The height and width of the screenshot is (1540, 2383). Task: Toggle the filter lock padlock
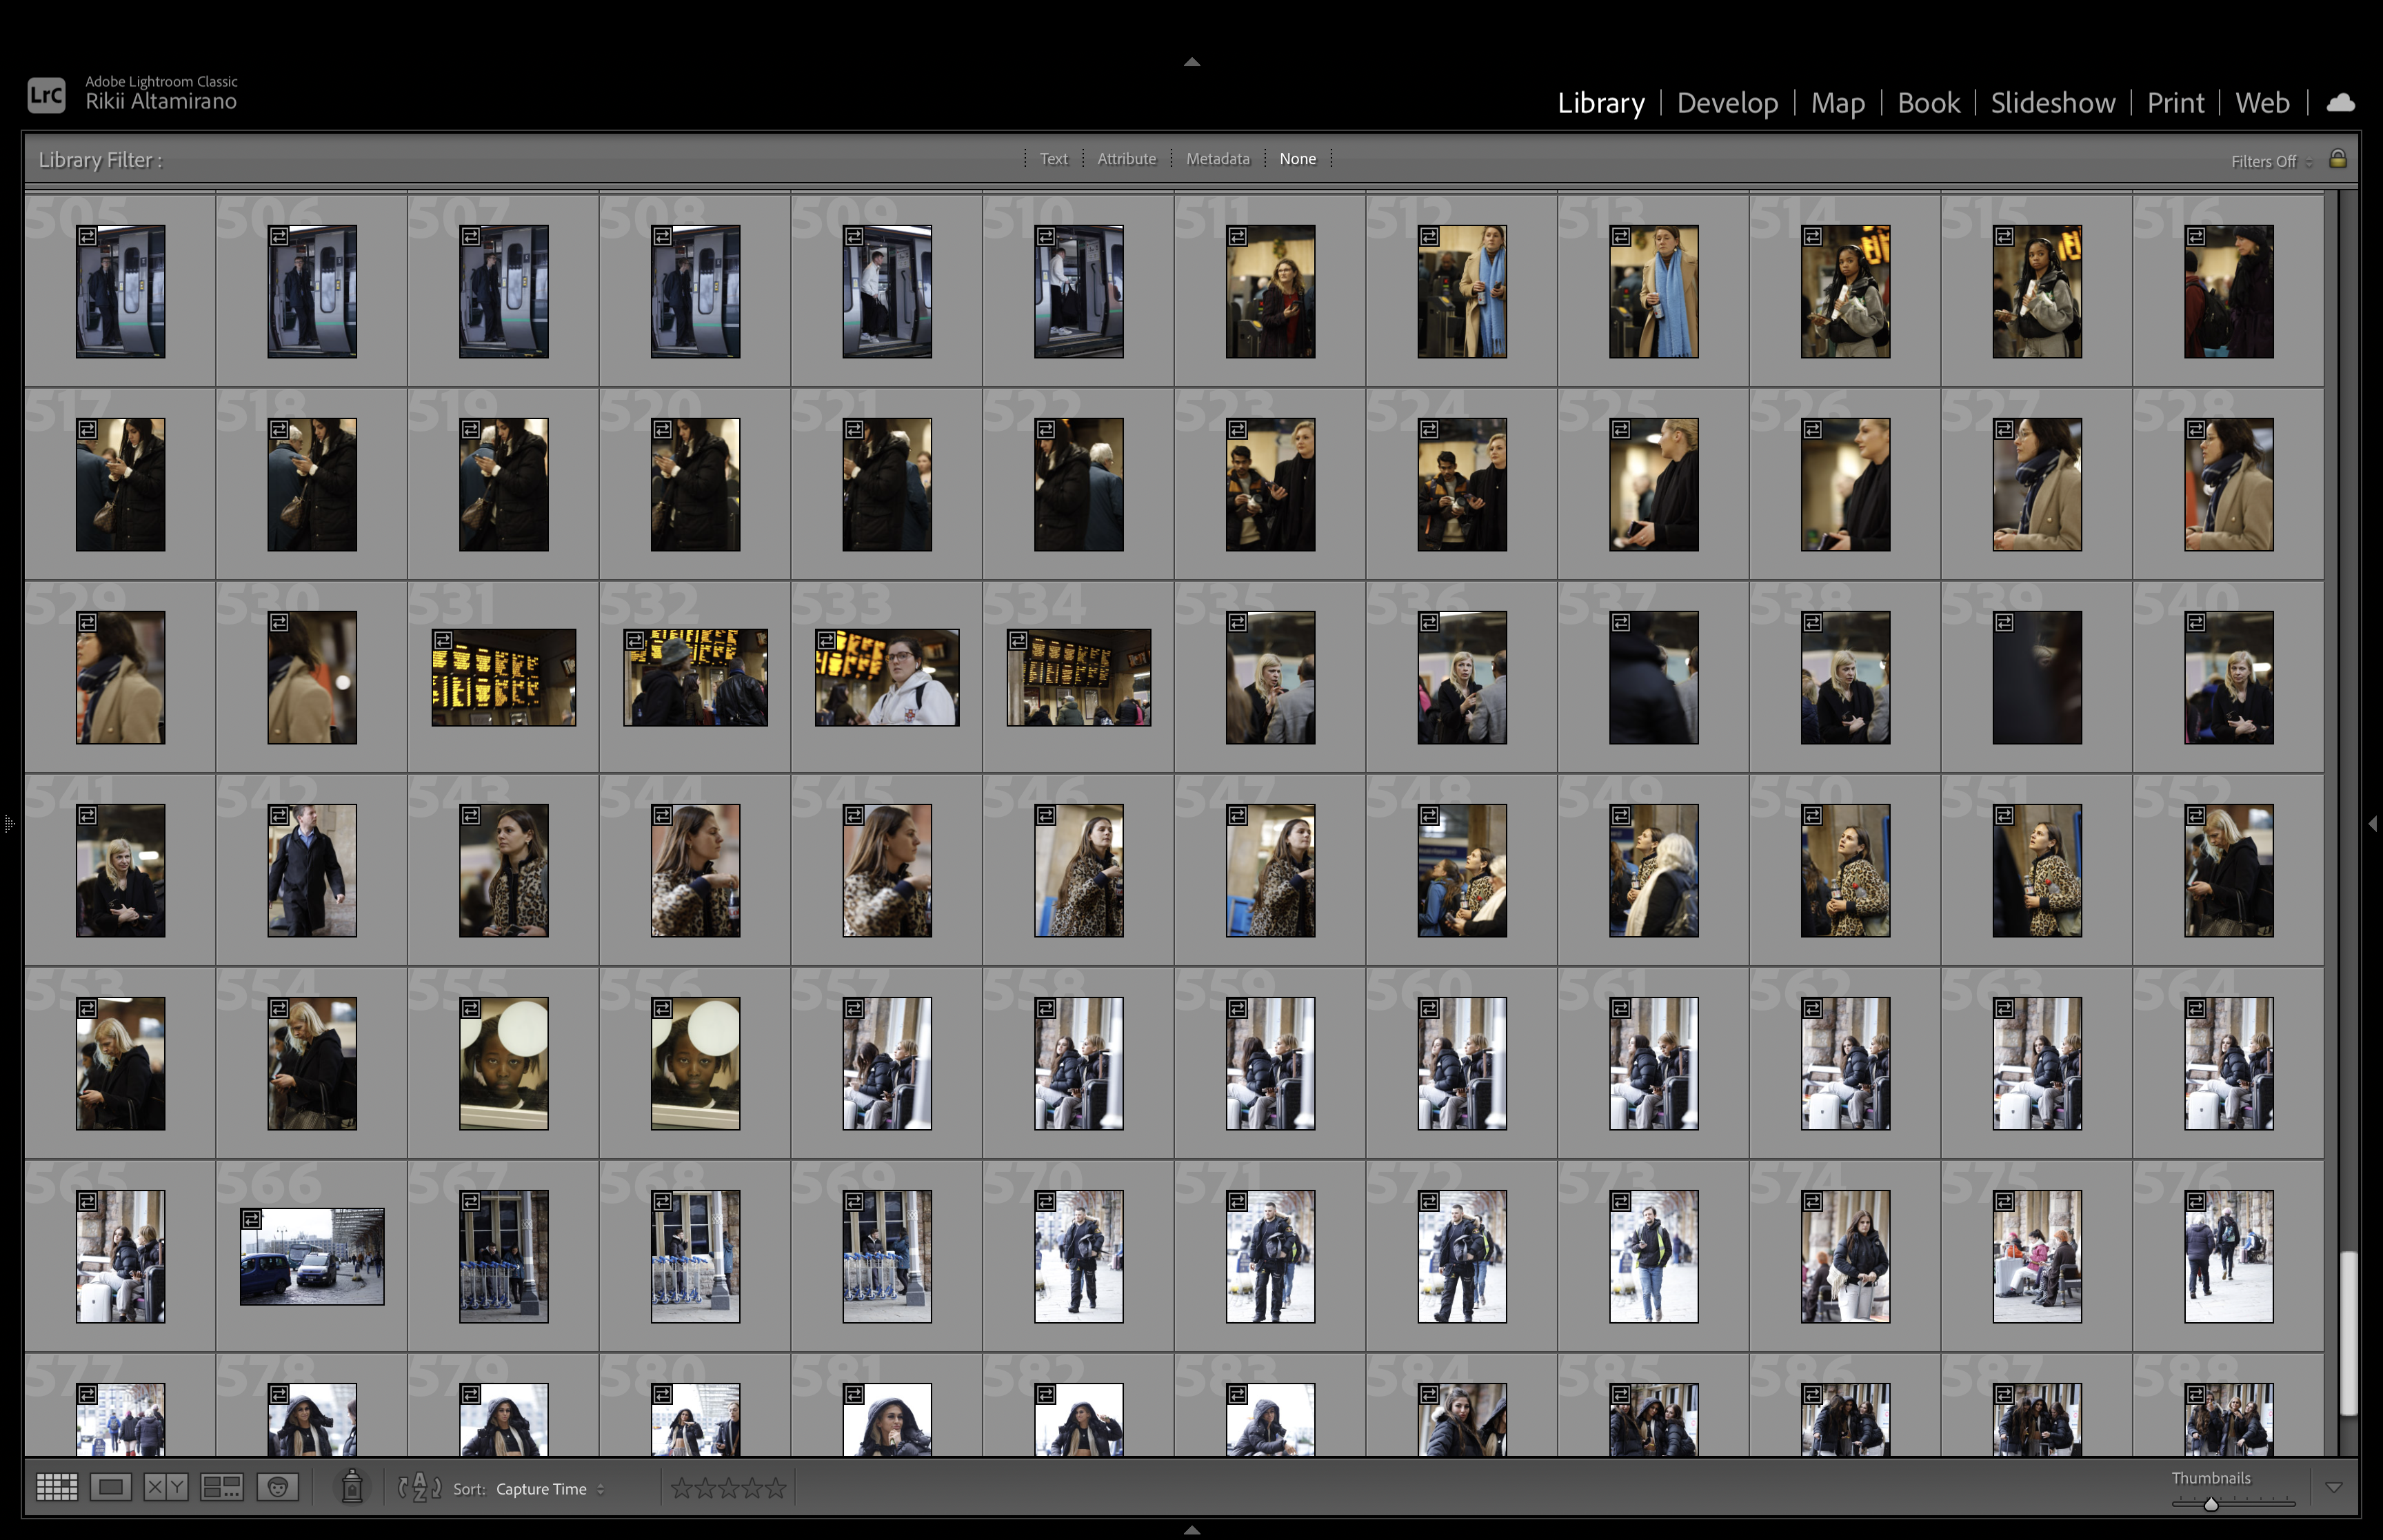click(2337, 159)
